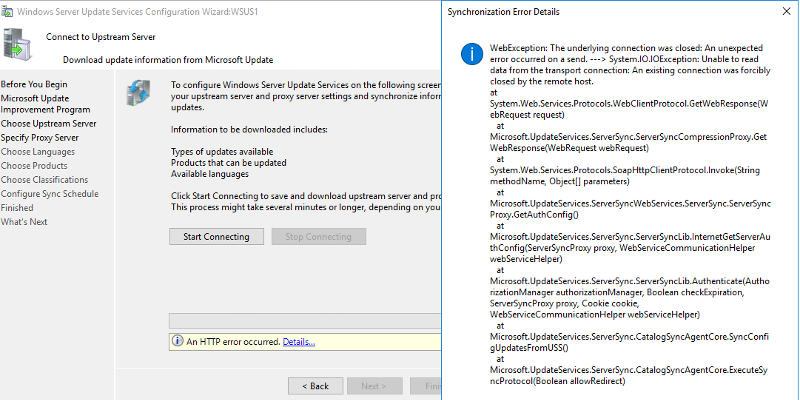Click the Back button

pyautogui.click(x=315, y=386)
